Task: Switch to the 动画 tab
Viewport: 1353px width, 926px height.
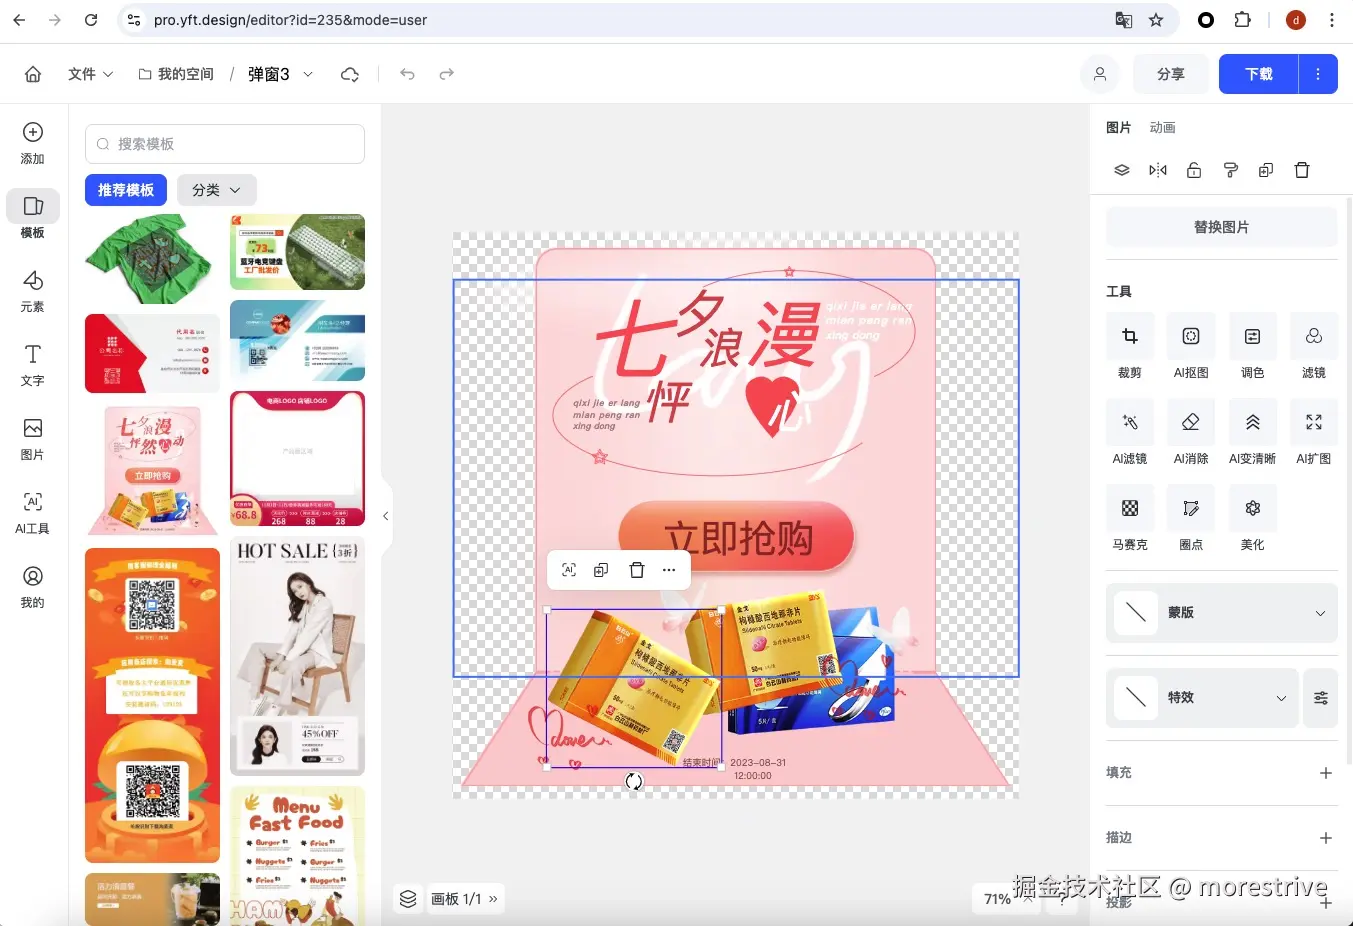Action: click(x=1162, y=127)
